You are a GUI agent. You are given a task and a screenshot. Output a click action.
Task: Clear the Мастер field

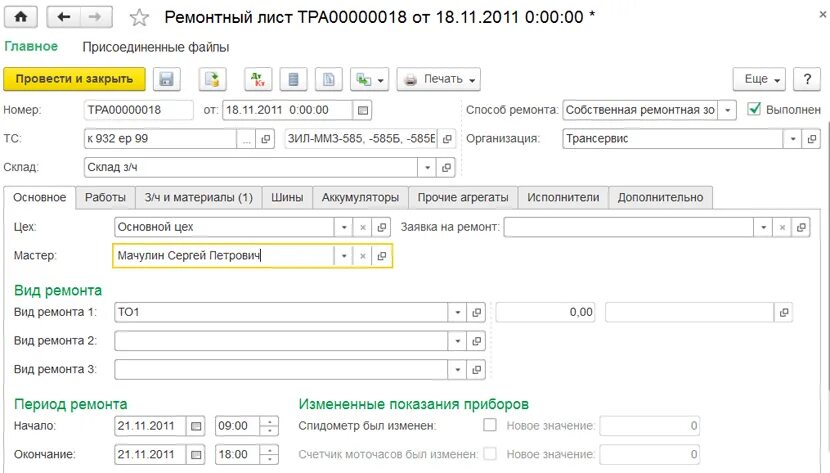[363, 256]
